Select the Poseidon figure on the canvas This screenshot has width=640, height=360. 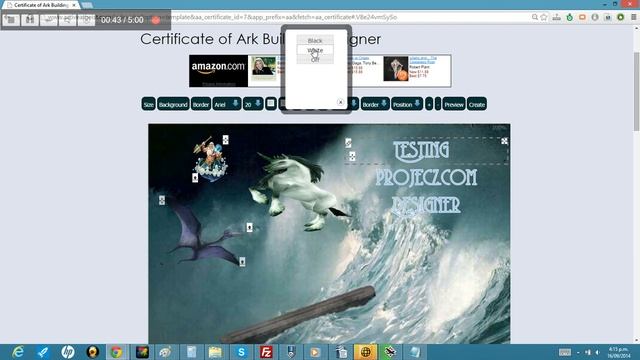point(210,159)
